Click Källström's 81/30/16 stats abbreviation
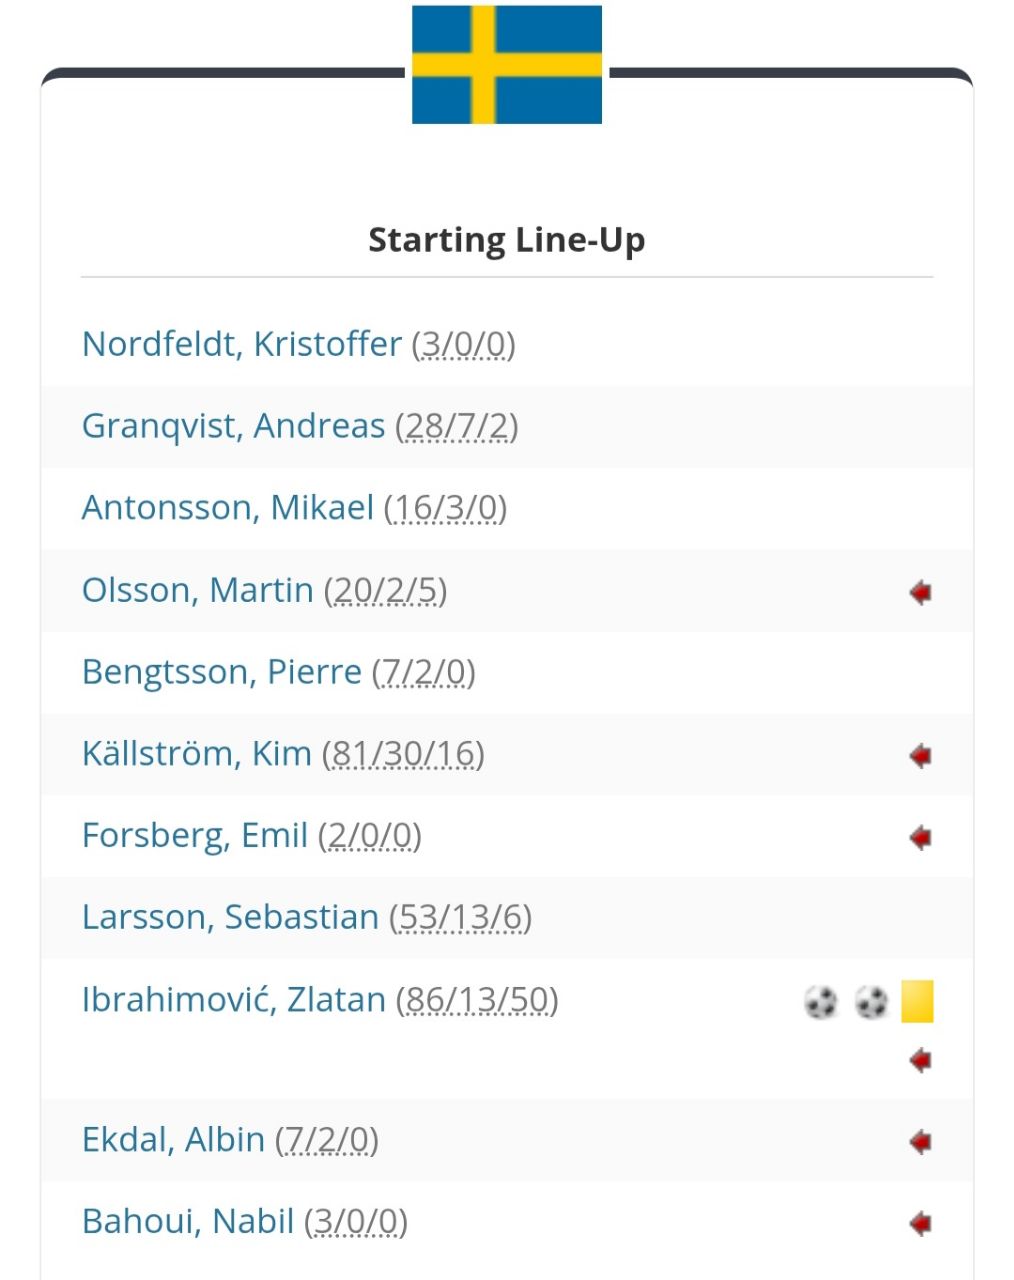Image resolution: width=1014 pixels, height=1280 pixels. coord(403,754)
